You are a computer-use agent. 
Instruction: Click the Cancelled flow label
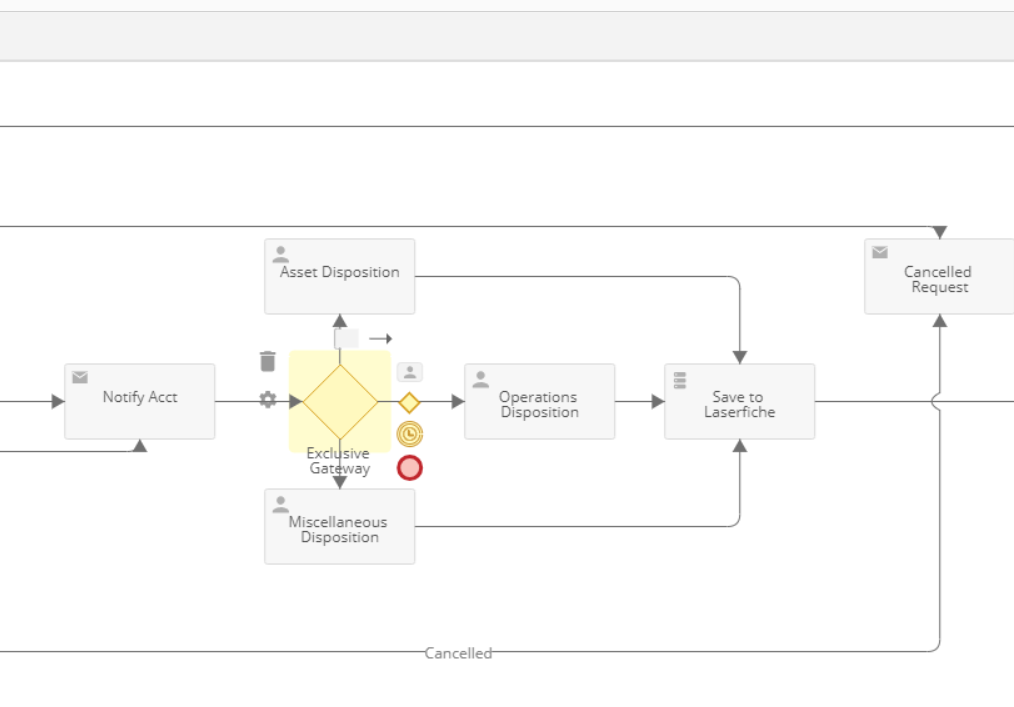pyautogui.click(x=458, y=653)
